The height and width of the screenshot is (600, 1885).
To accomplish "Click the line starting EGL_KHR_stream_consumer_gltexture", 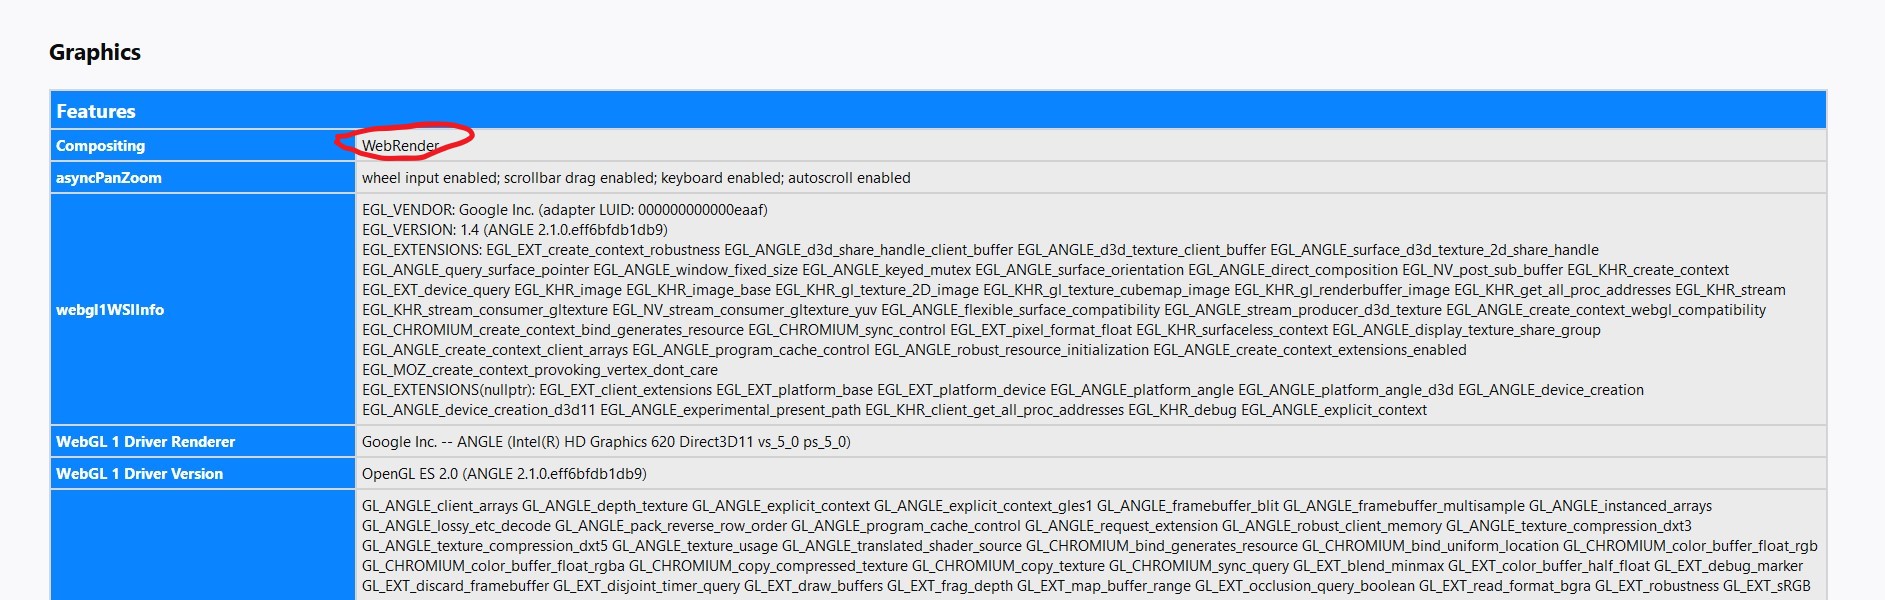I will point(1064,310).
